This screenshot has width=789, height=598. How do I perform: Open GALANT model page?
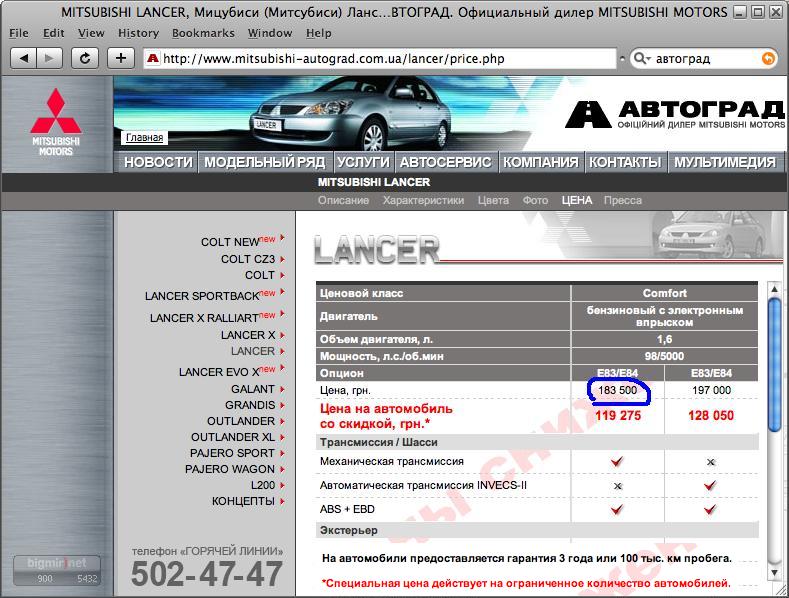point(253,389)
